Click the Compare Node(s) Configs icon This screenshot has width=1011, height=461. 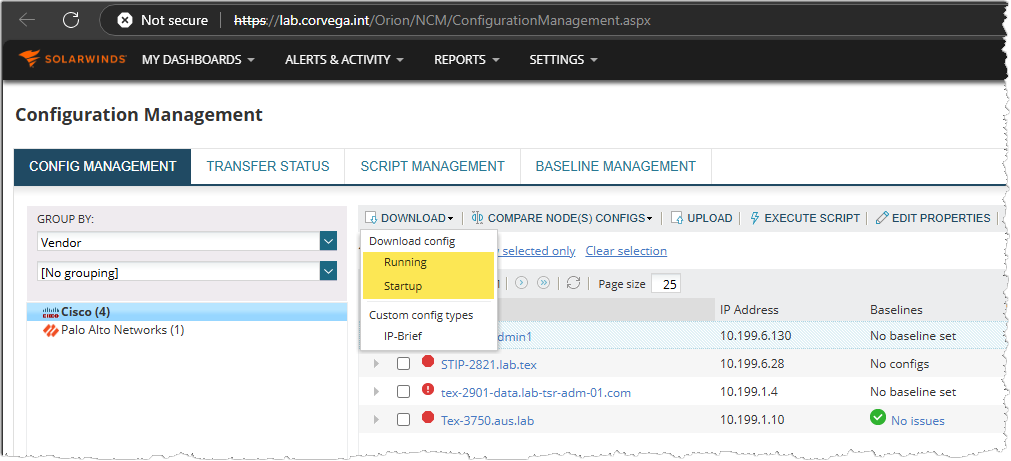478,218
